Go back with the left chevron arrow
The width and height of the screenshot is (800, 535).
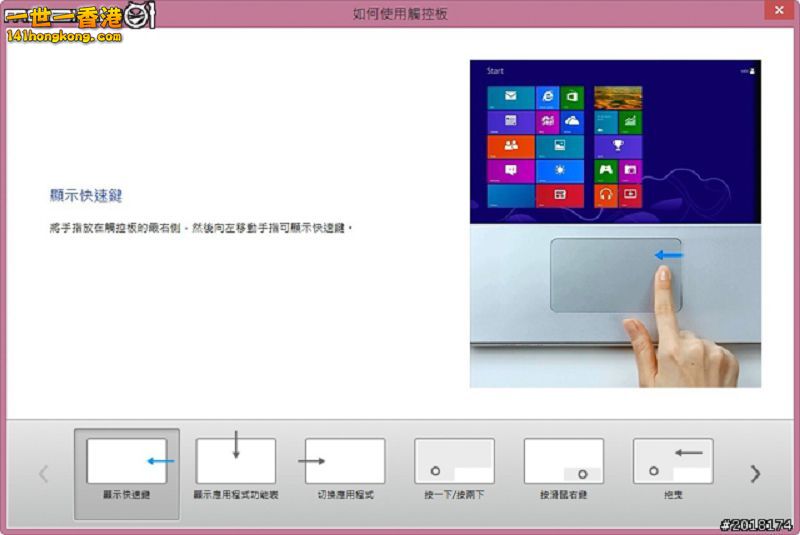44,474
